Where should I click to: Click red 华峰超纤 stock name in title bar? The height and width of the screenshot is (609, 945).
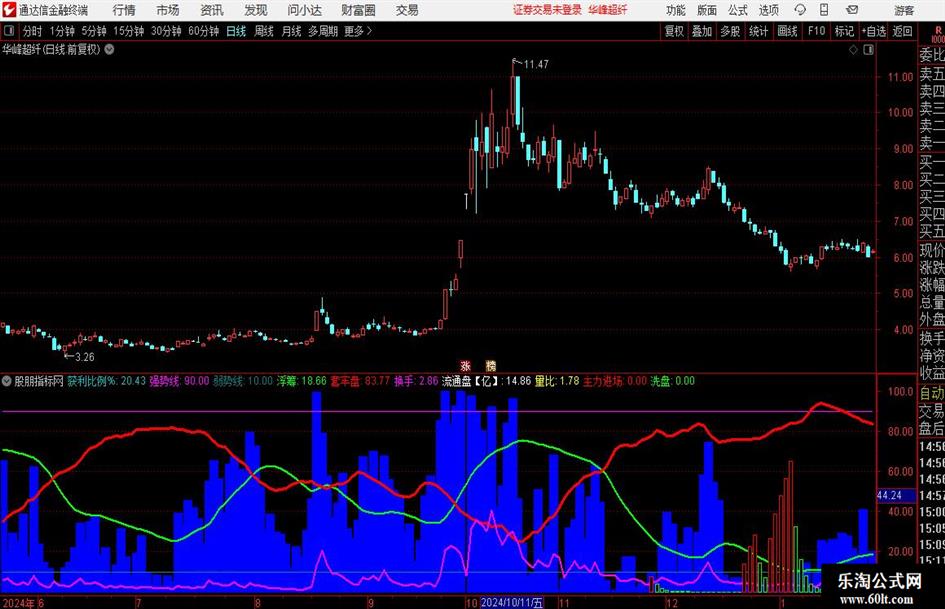point(608,10)
